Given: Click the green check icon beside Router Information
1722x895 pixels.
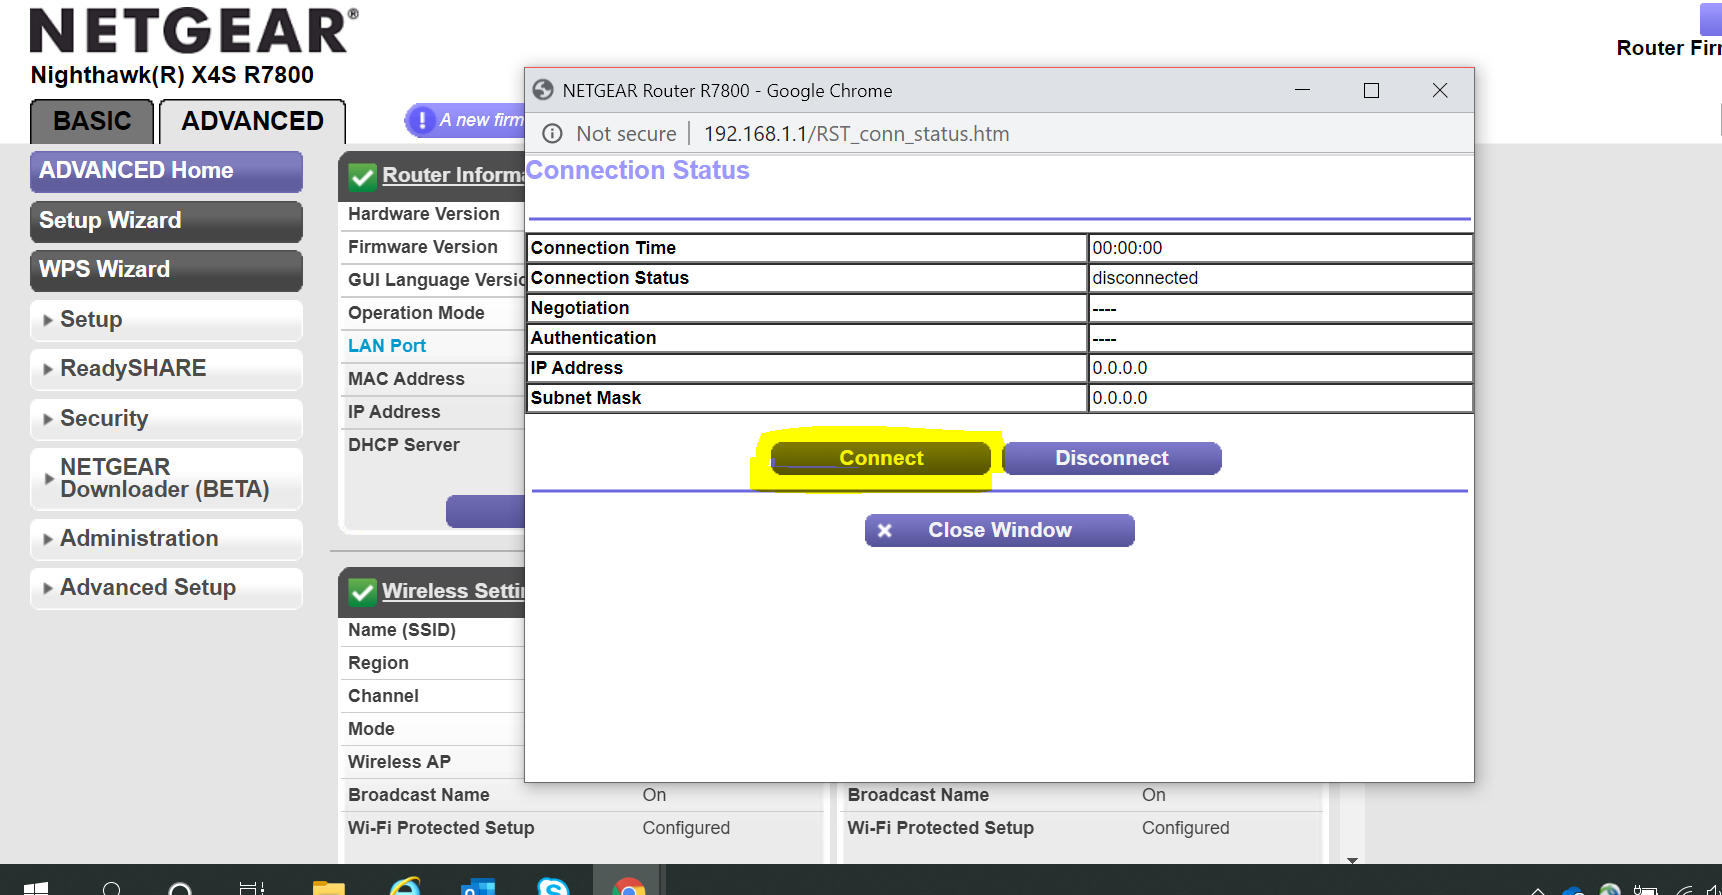Looking at the screenshot, I should tap(362, 177).
